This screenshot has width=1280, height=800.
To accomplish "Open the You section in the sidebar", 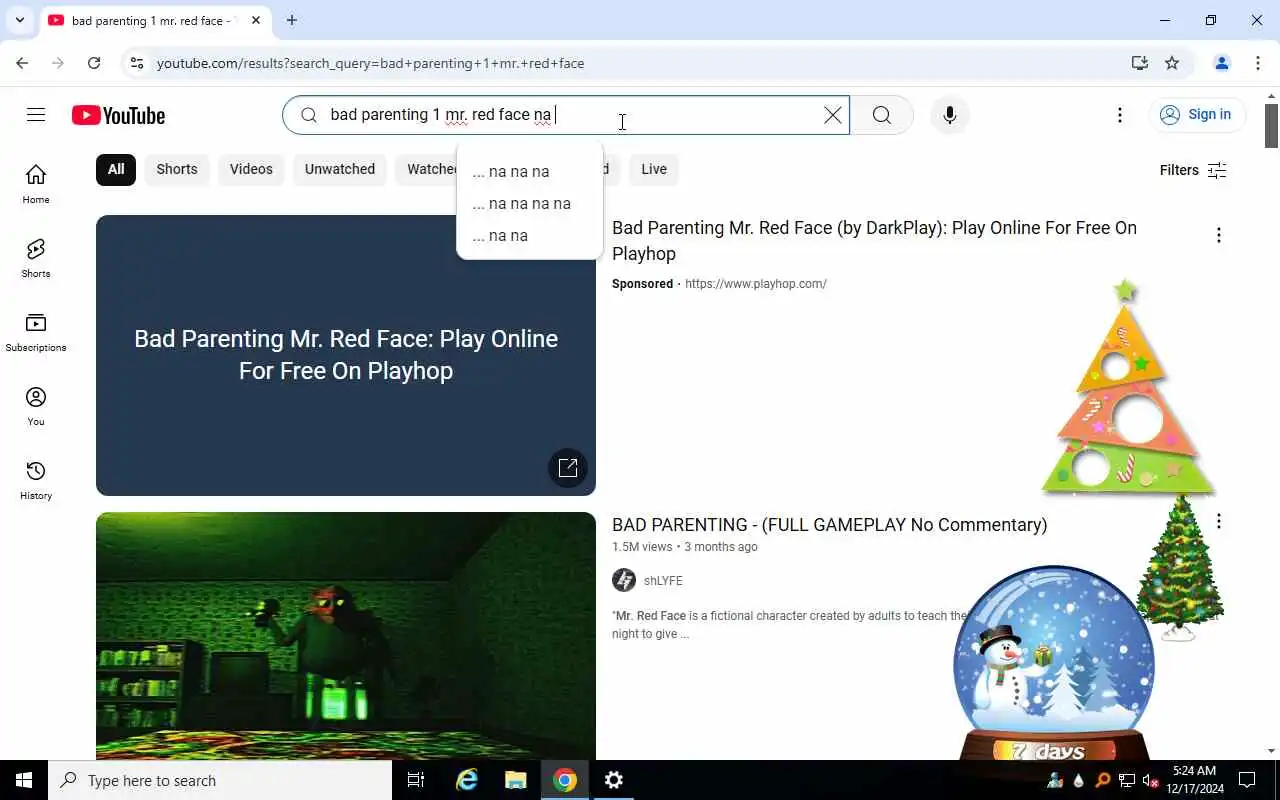I will [36, 406].
